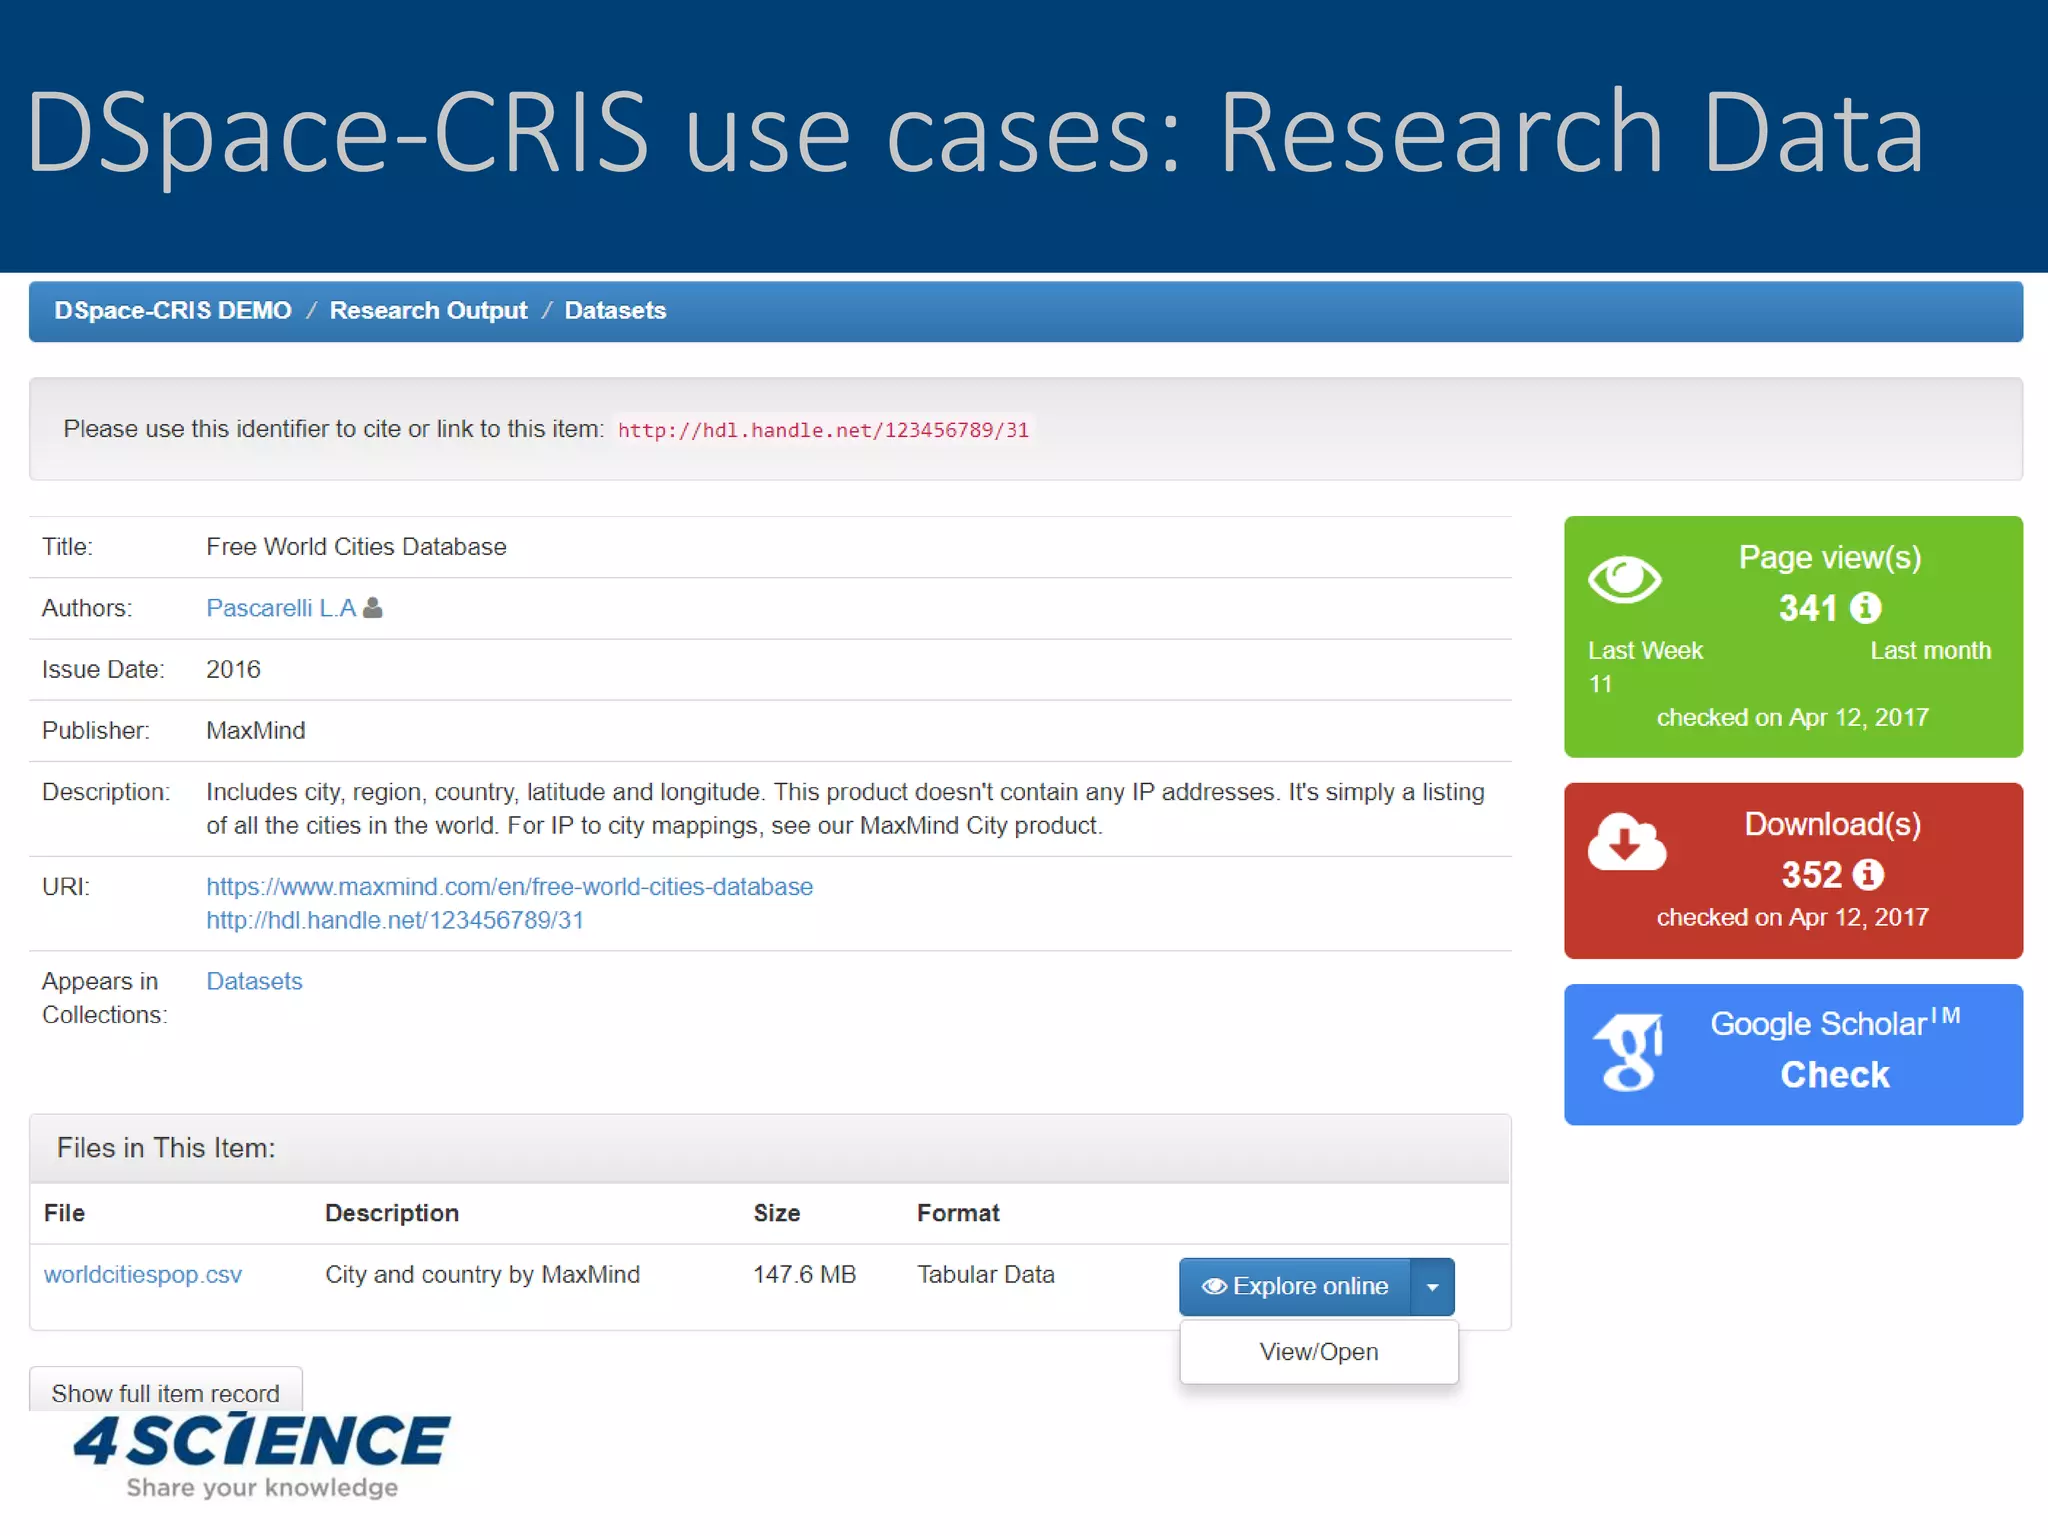Click the red handle identifier for citing
This screenshot has height=1536, width=2048.
click(x=823, y=430)
